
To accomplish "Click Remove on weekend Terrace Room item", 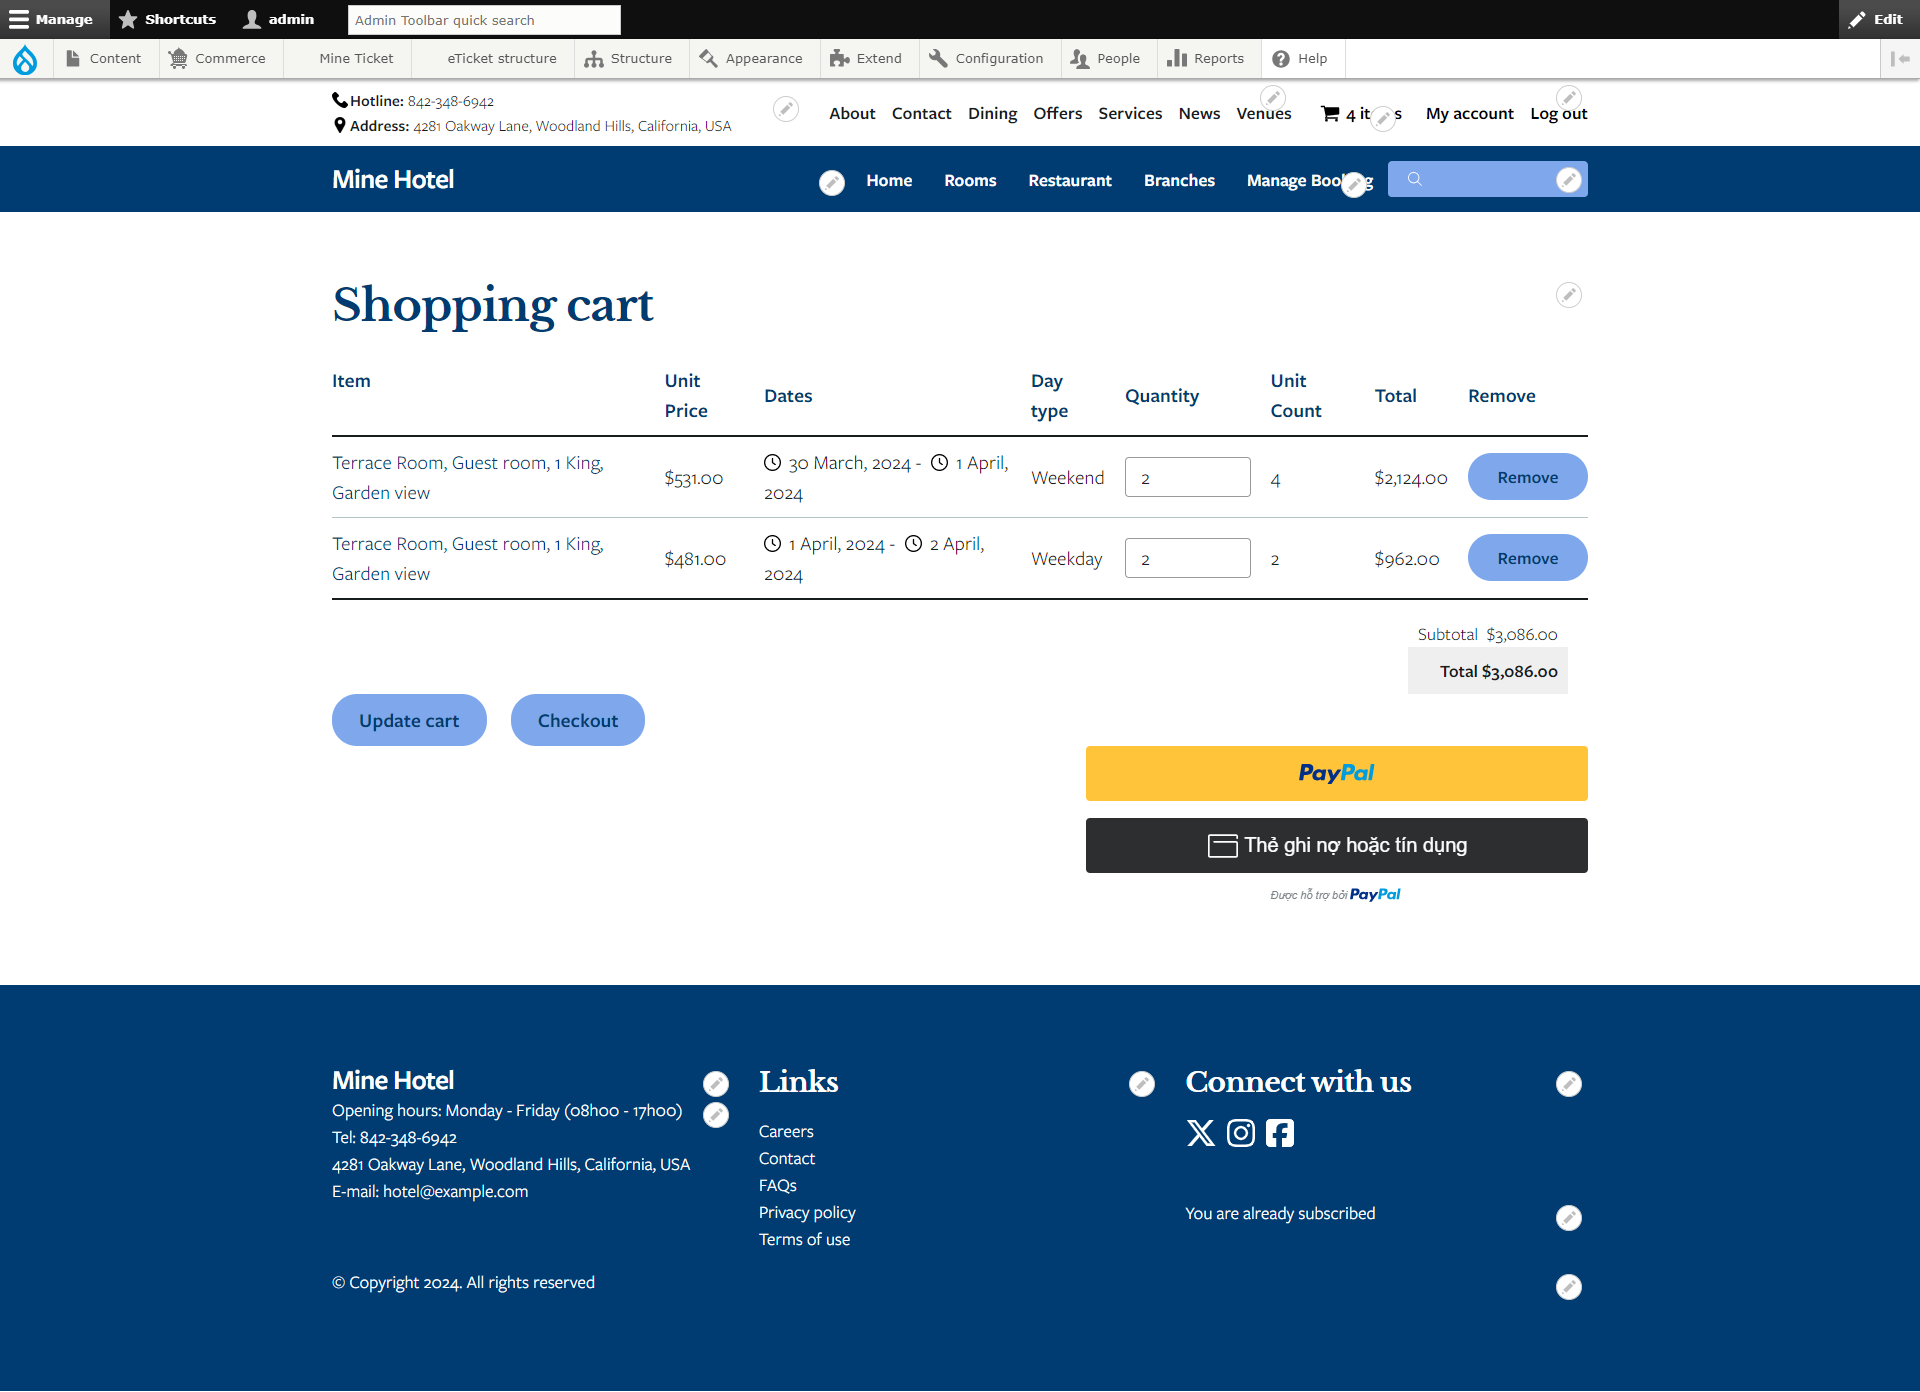I will click(1526, 475).
